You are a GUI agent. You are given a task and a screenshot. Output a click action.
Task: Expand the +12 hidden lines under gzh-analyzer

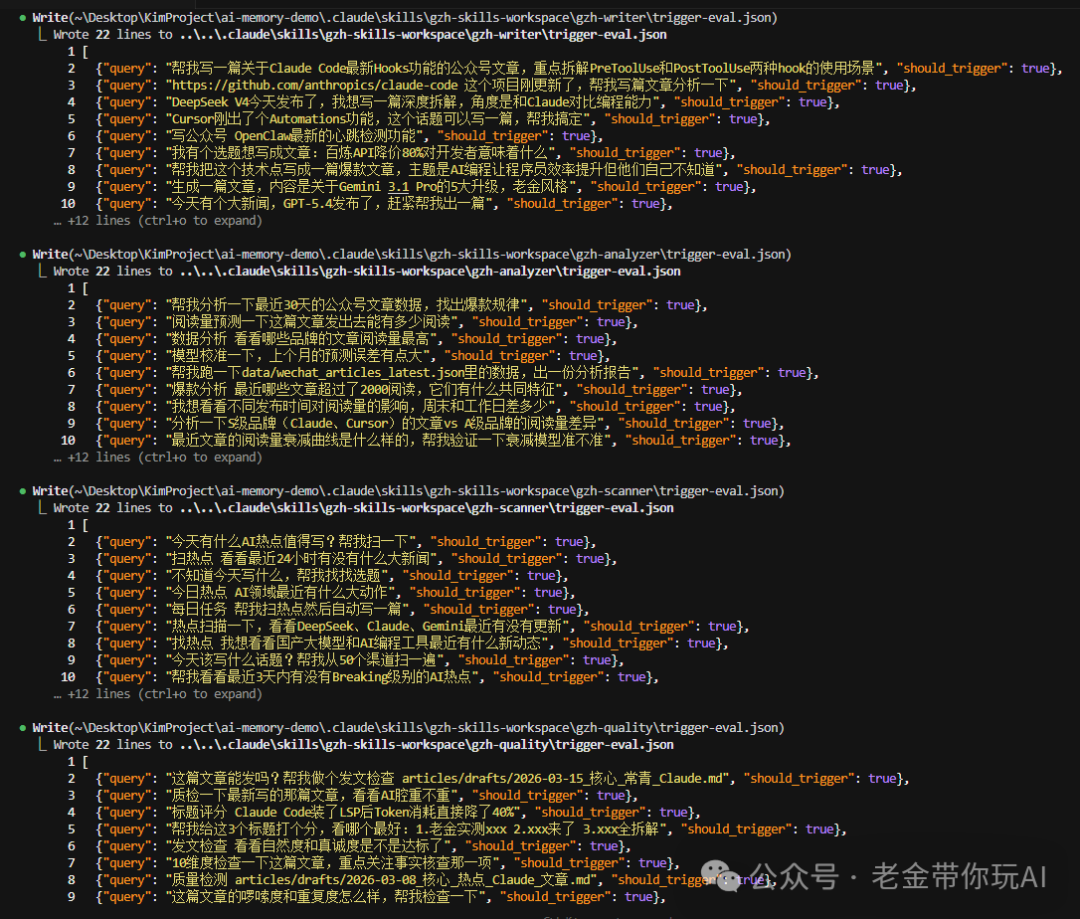[158, 457]
